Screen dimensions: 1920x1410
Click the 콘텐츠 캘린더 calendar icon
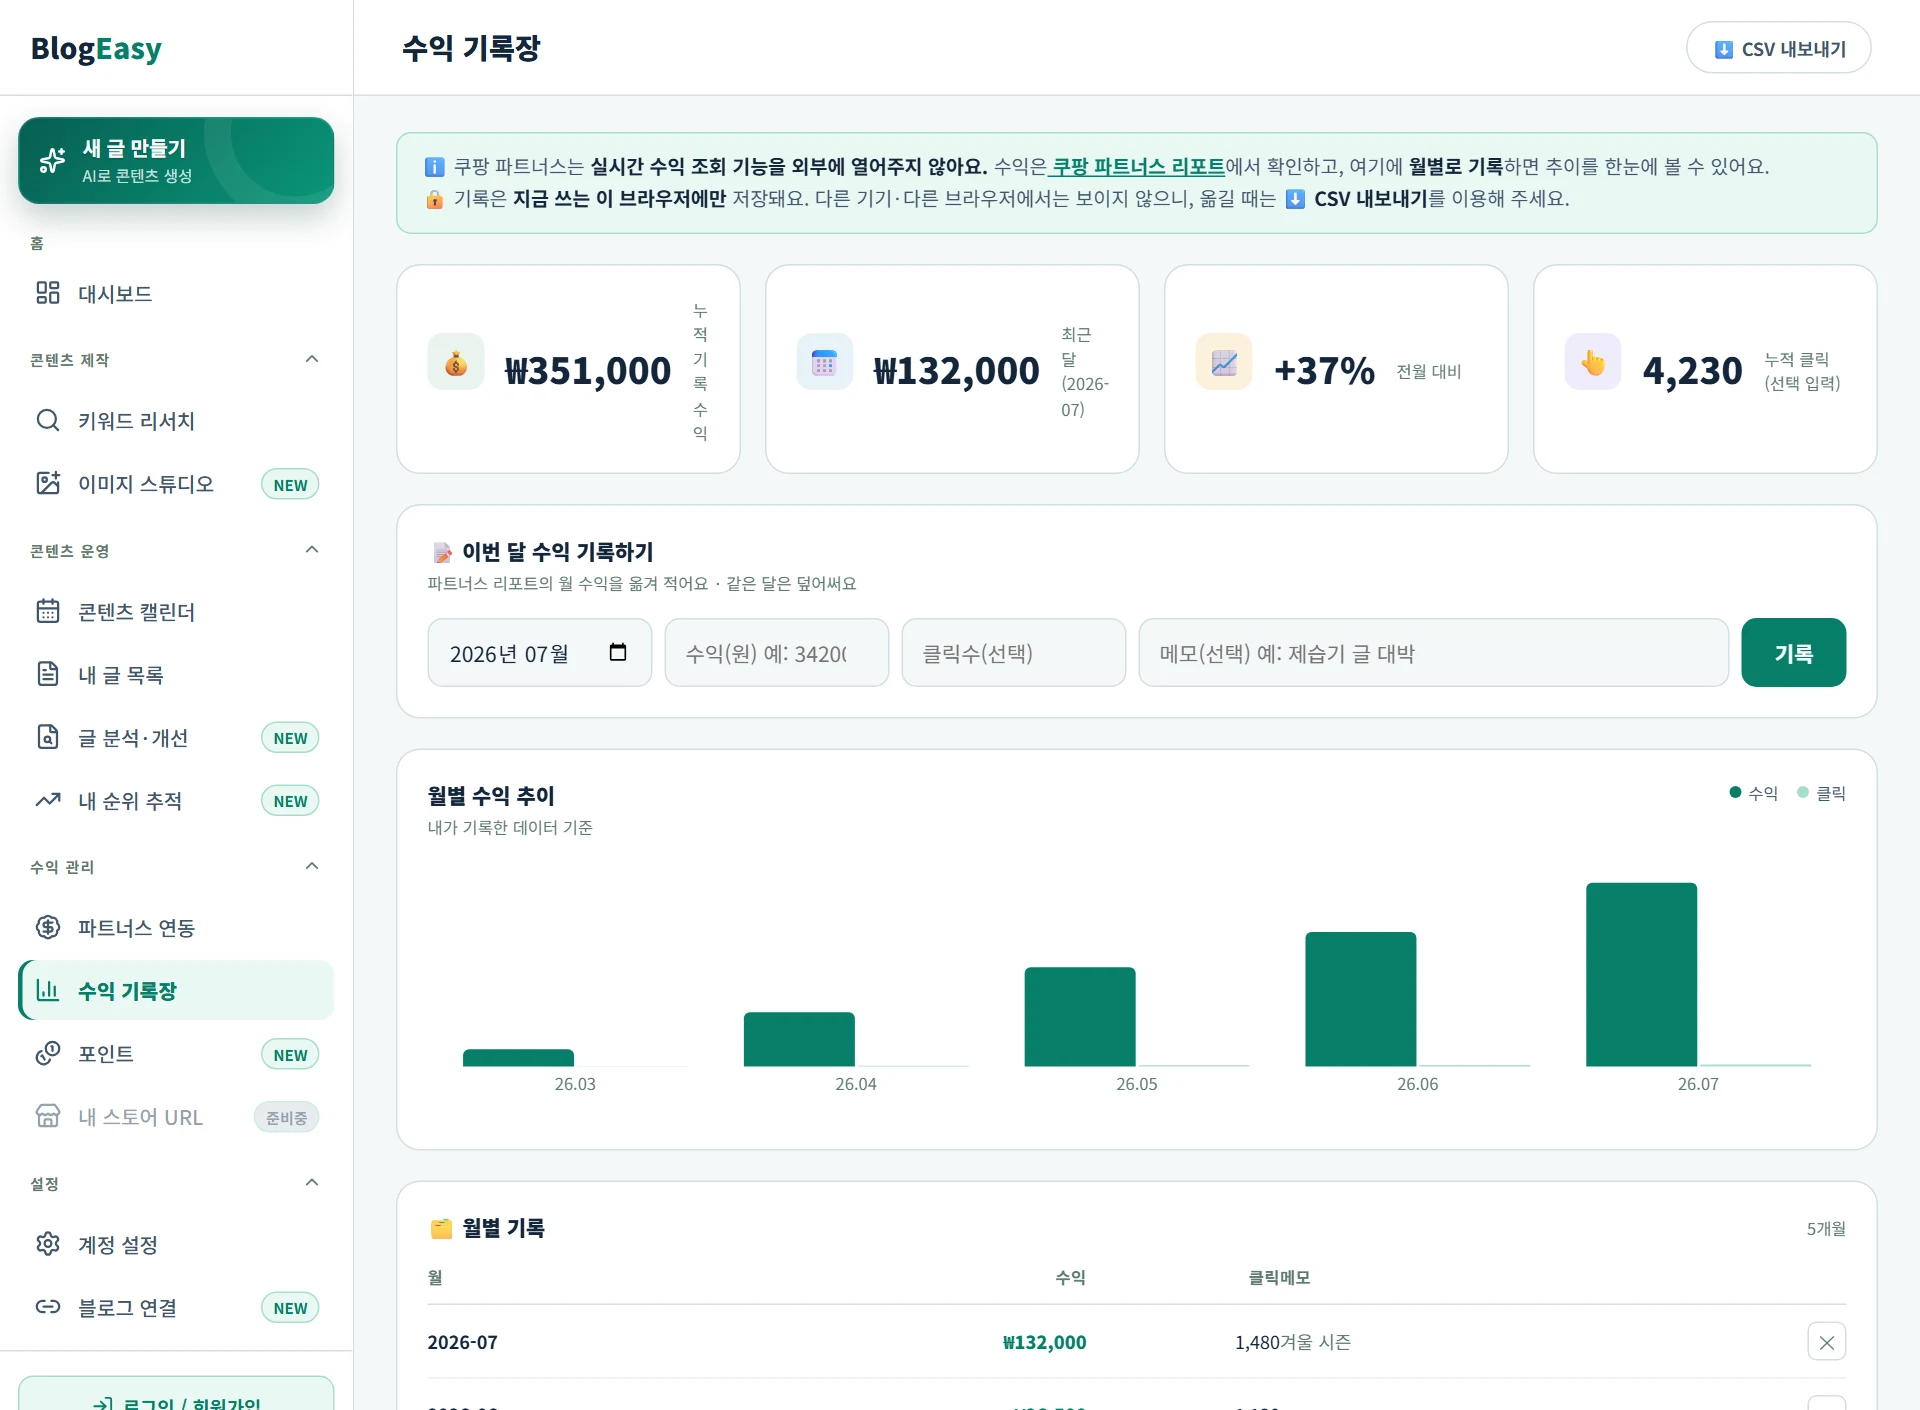click(48, 611)
